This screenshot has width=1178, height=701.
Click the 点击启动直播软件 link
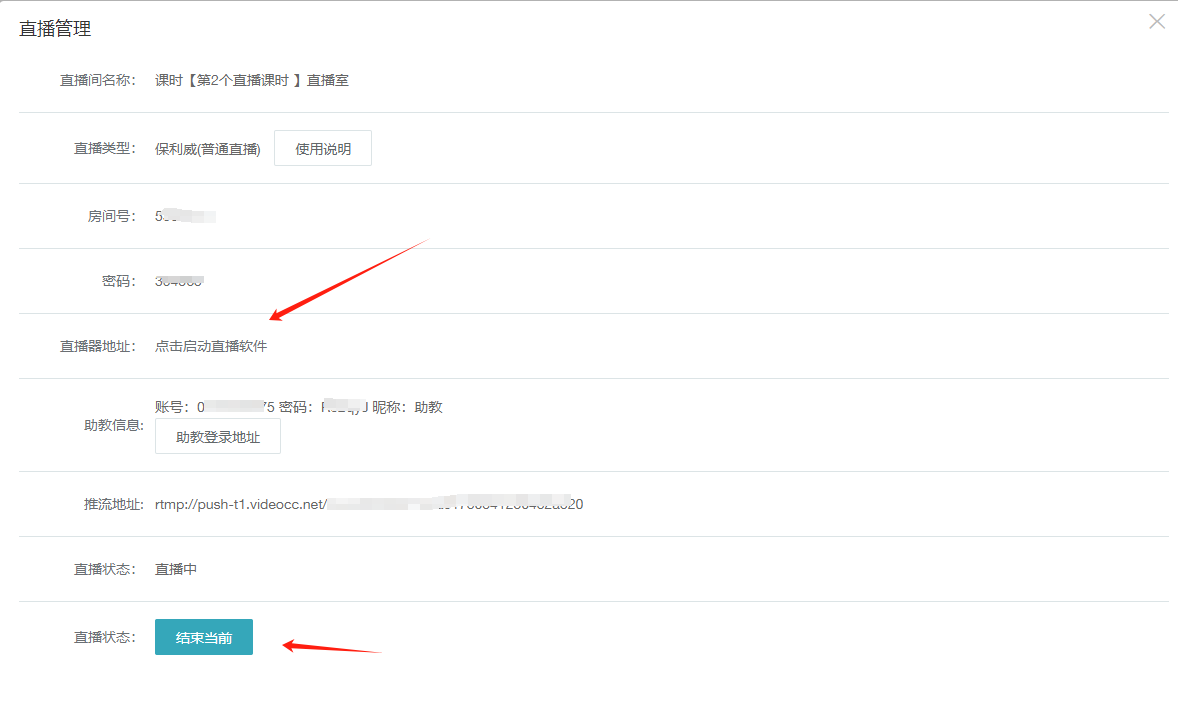point(211,347)
